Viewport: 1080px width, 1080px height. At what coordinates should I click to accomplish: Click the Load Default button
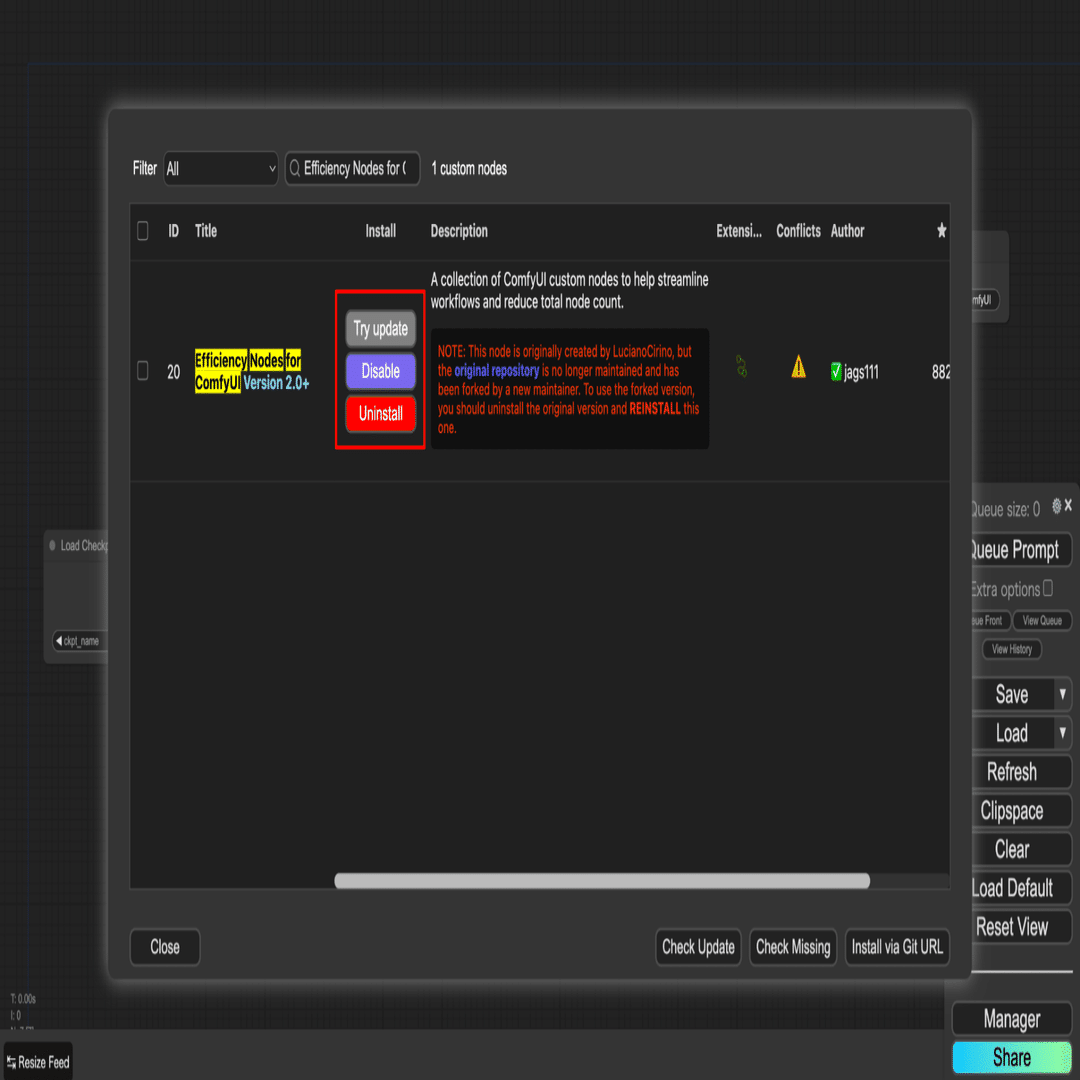1021,888
